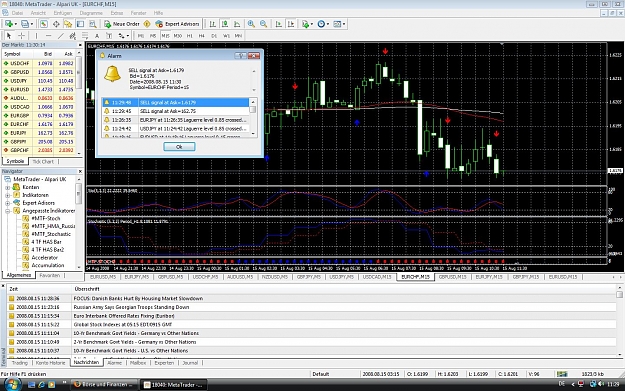Expand the Expert Advisors tree node
This screenshot has width=625, height=391.
(8, 203)
